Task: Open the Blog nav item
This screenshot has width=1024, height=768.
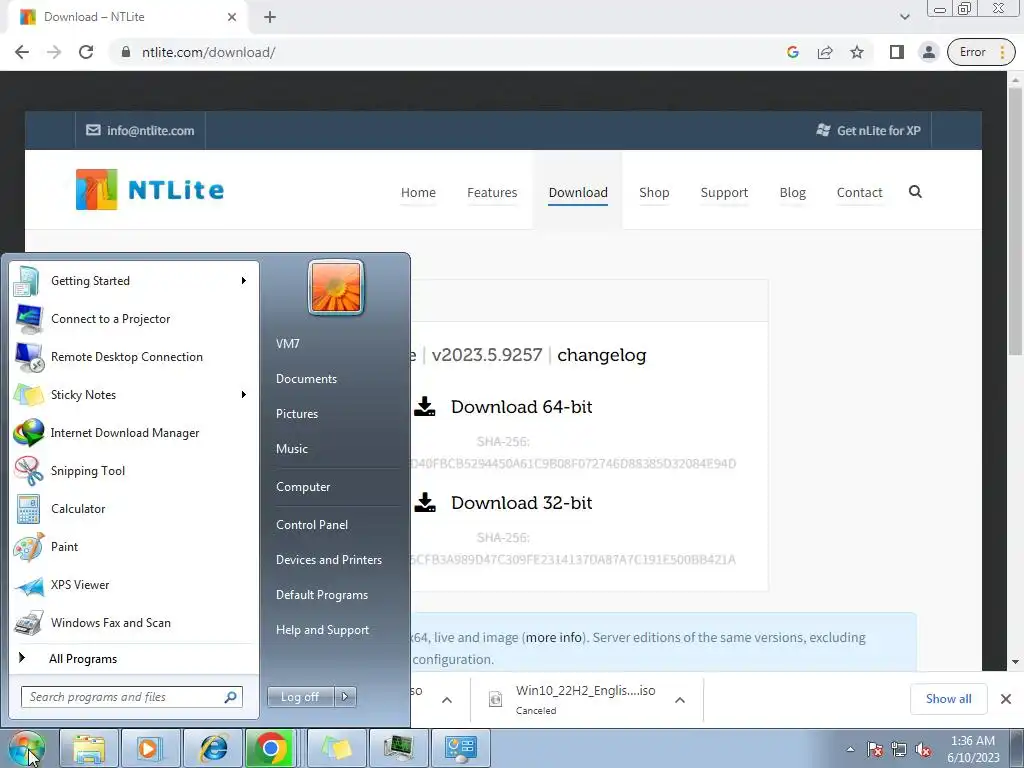Action: tap(792, 193)
